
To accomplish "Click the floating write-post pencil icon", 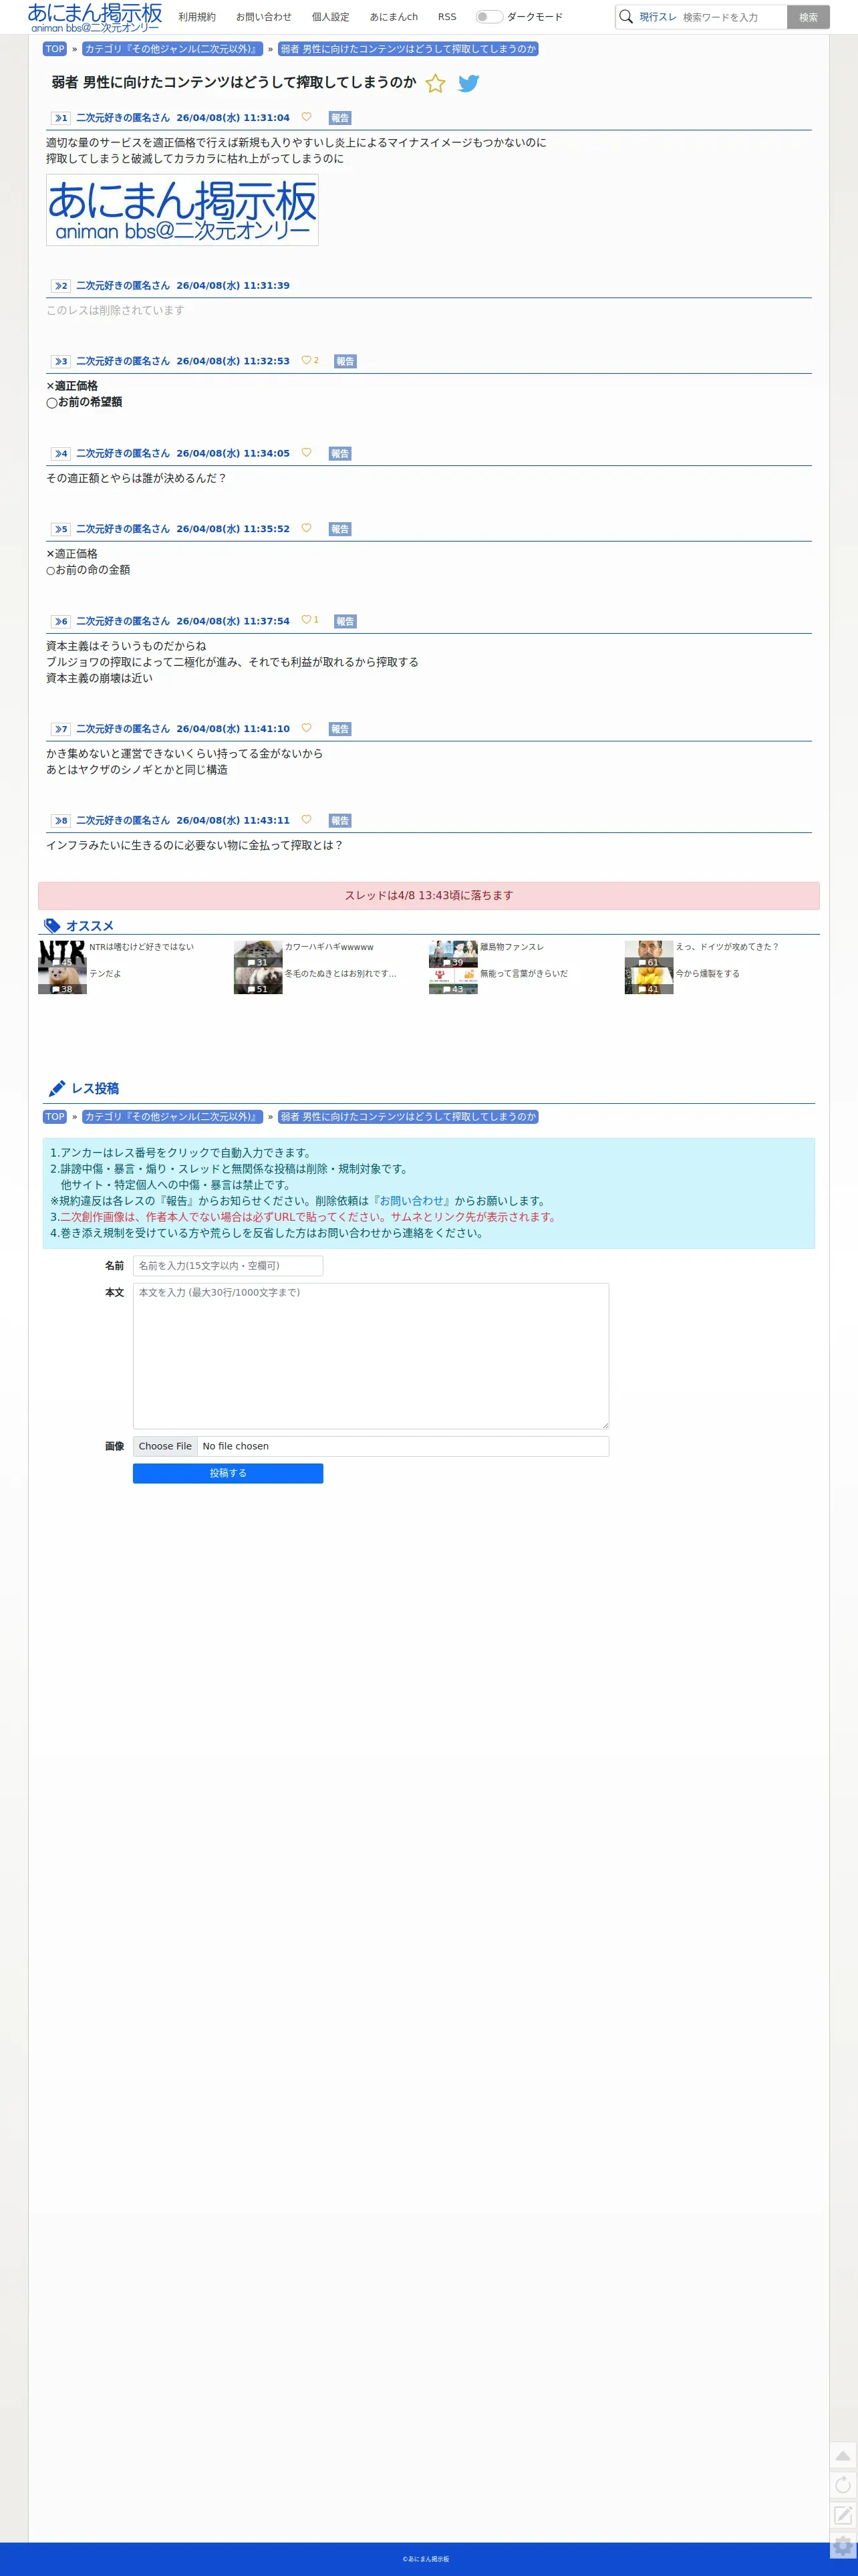I will point(843,2515).
